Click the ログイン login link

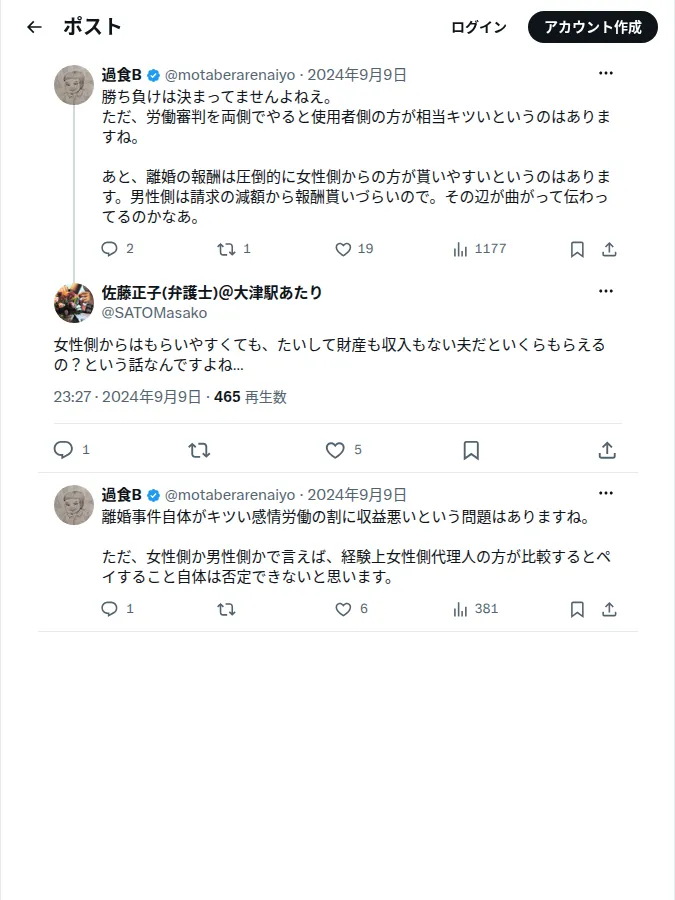(479, 27)
